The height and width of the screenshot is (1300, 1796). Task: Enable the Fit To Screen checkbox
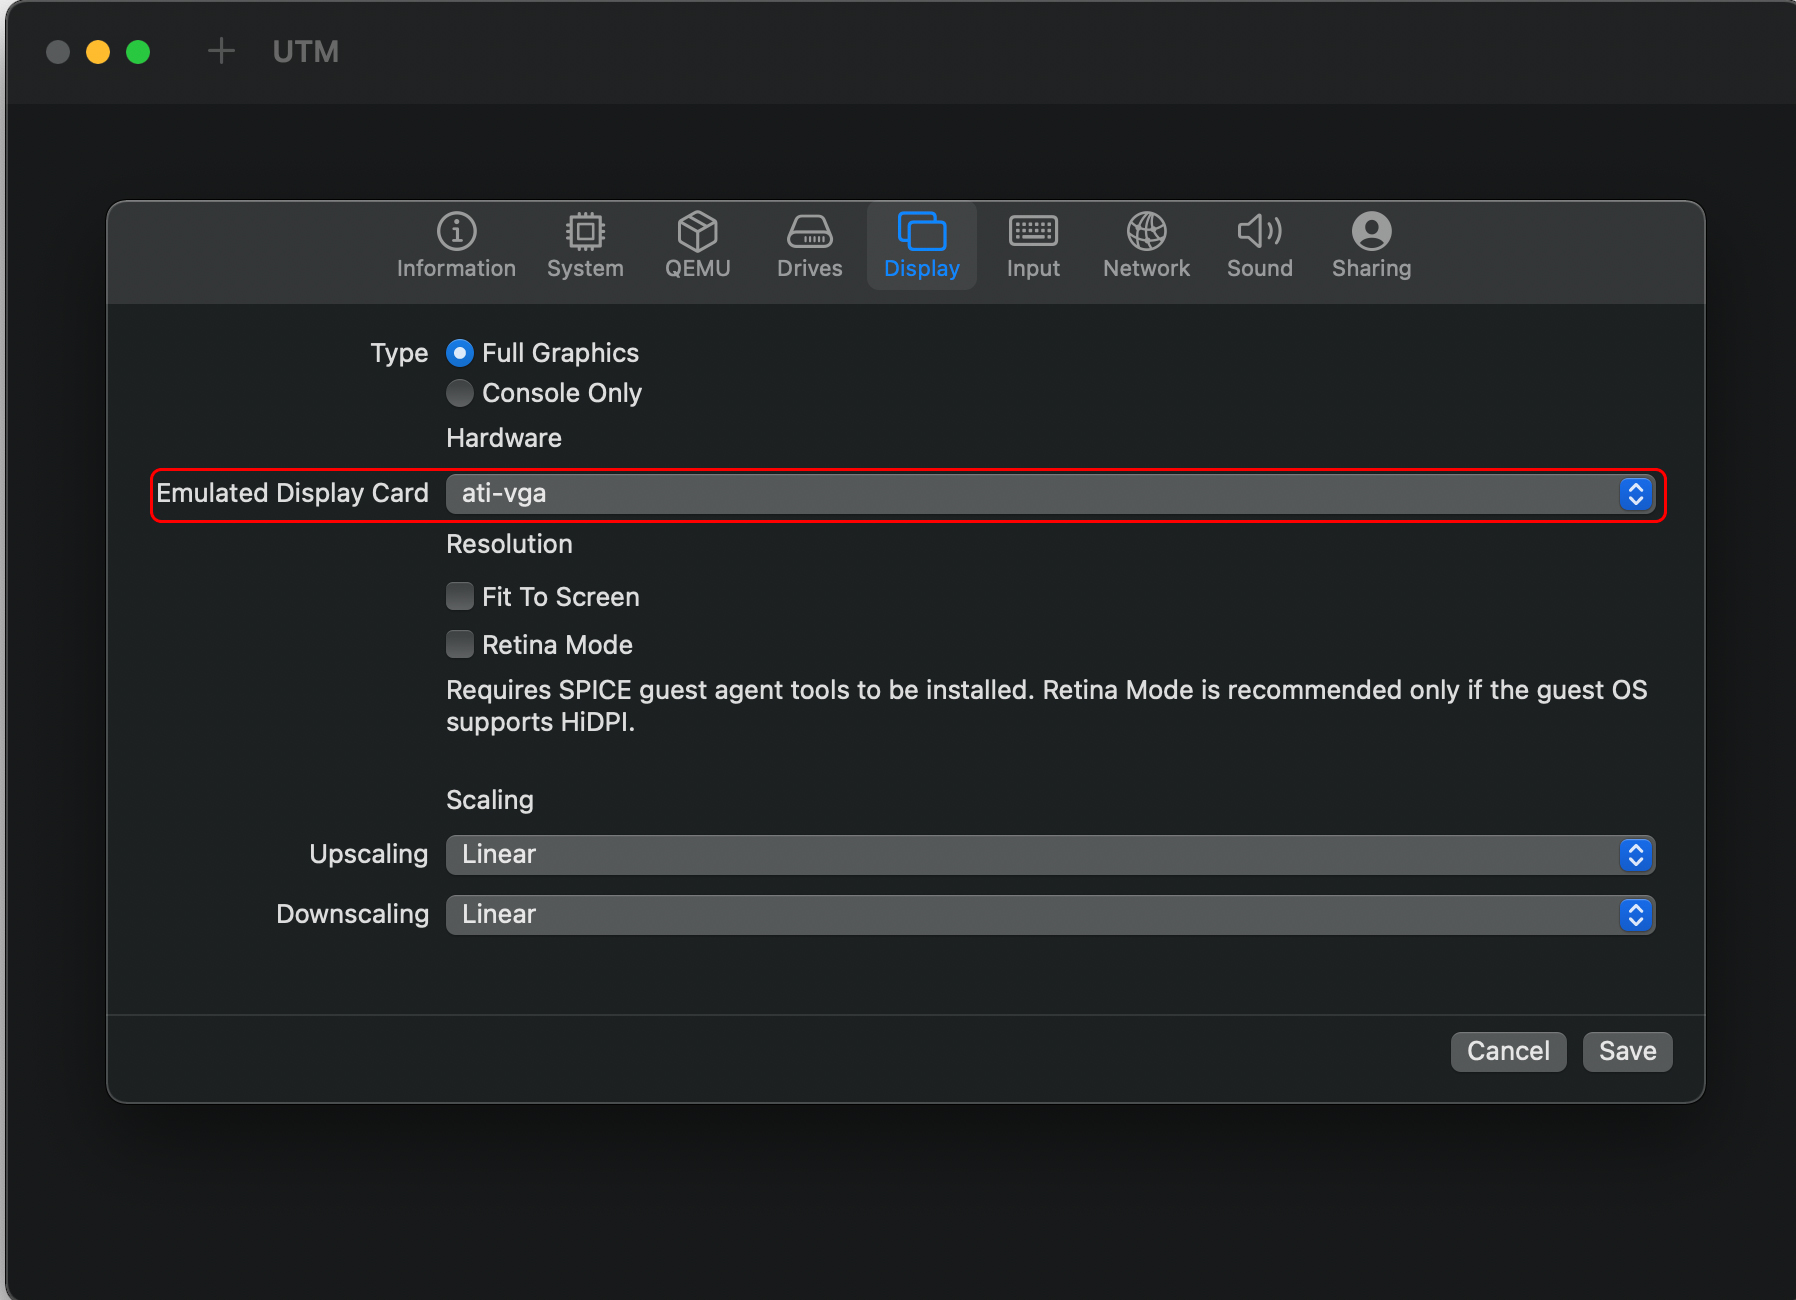point(460,597)
